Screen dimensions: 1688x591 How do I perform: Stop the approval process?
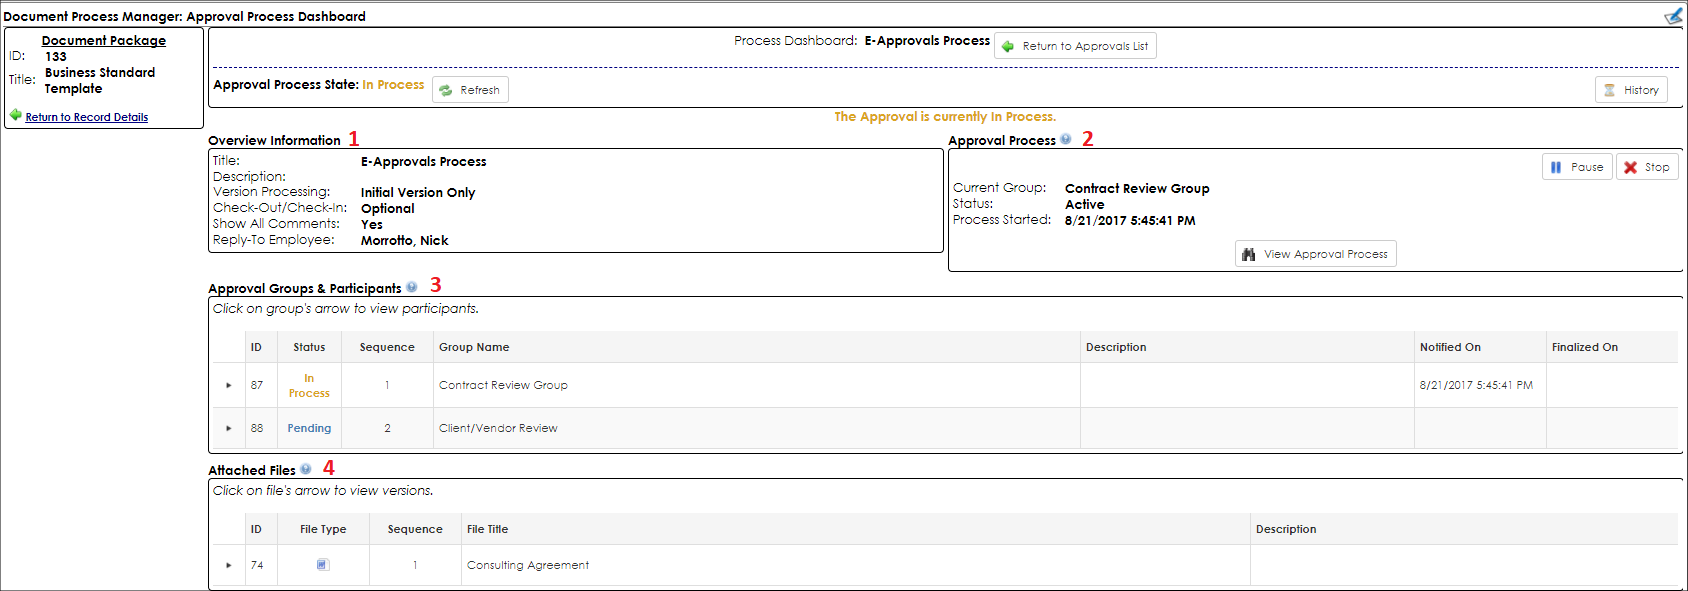click(x=1647, y=167)
